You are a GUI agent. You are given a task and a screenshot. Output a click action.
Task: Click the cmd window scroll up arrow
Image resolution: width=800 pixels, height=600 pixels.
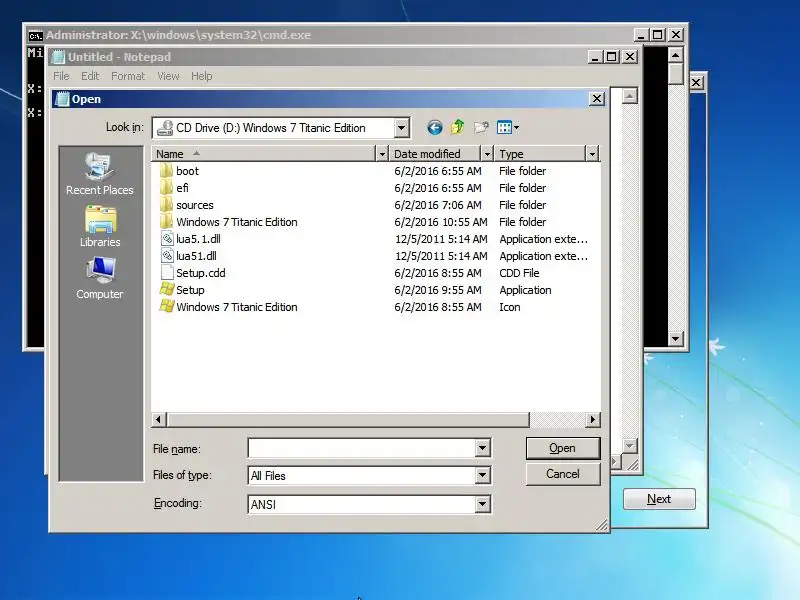(x=676, y=55)
